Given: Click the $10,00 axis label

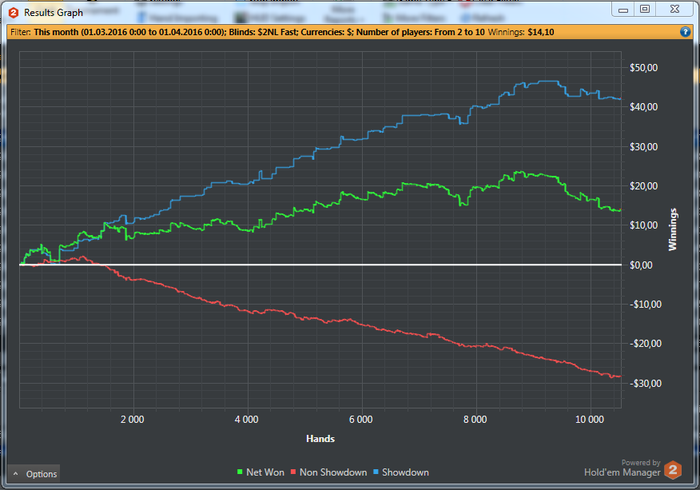Looking at the screenshot, I should coord(643,225).
